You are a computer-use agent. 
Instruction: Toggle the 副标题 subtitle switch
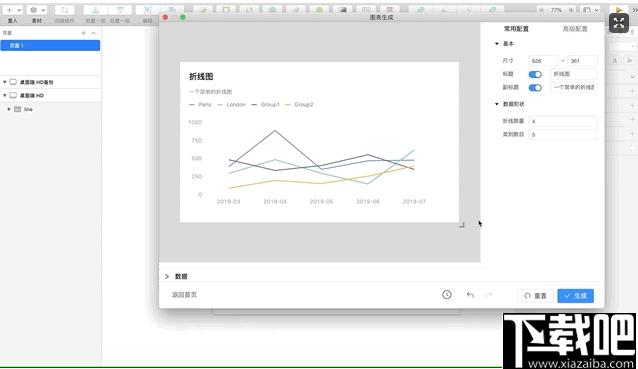(x=535, y=87)
